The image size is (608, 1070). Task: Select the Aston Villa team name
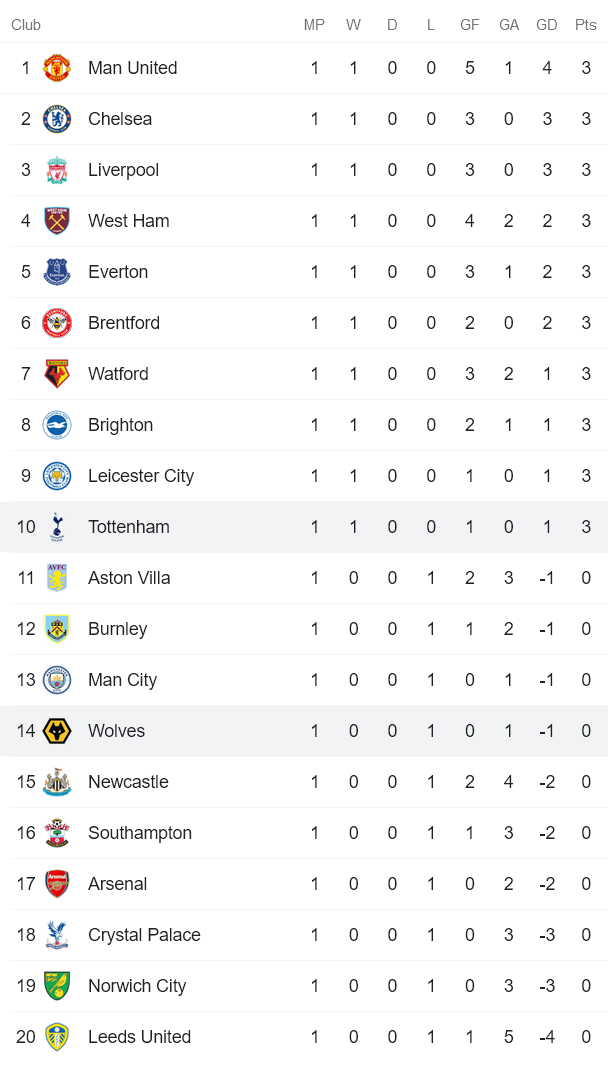(x=129, y=578)
